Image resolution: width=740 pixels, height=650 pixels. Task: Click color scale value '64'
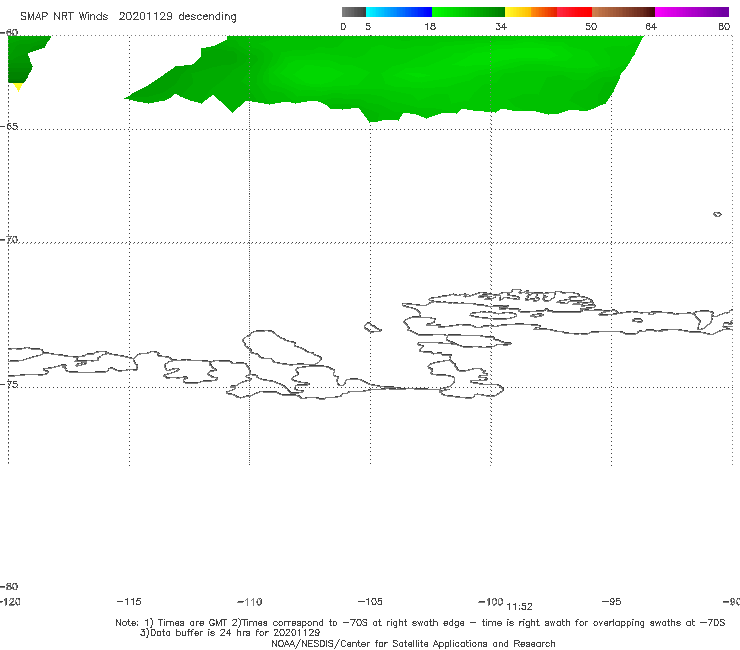coord(651,26)
